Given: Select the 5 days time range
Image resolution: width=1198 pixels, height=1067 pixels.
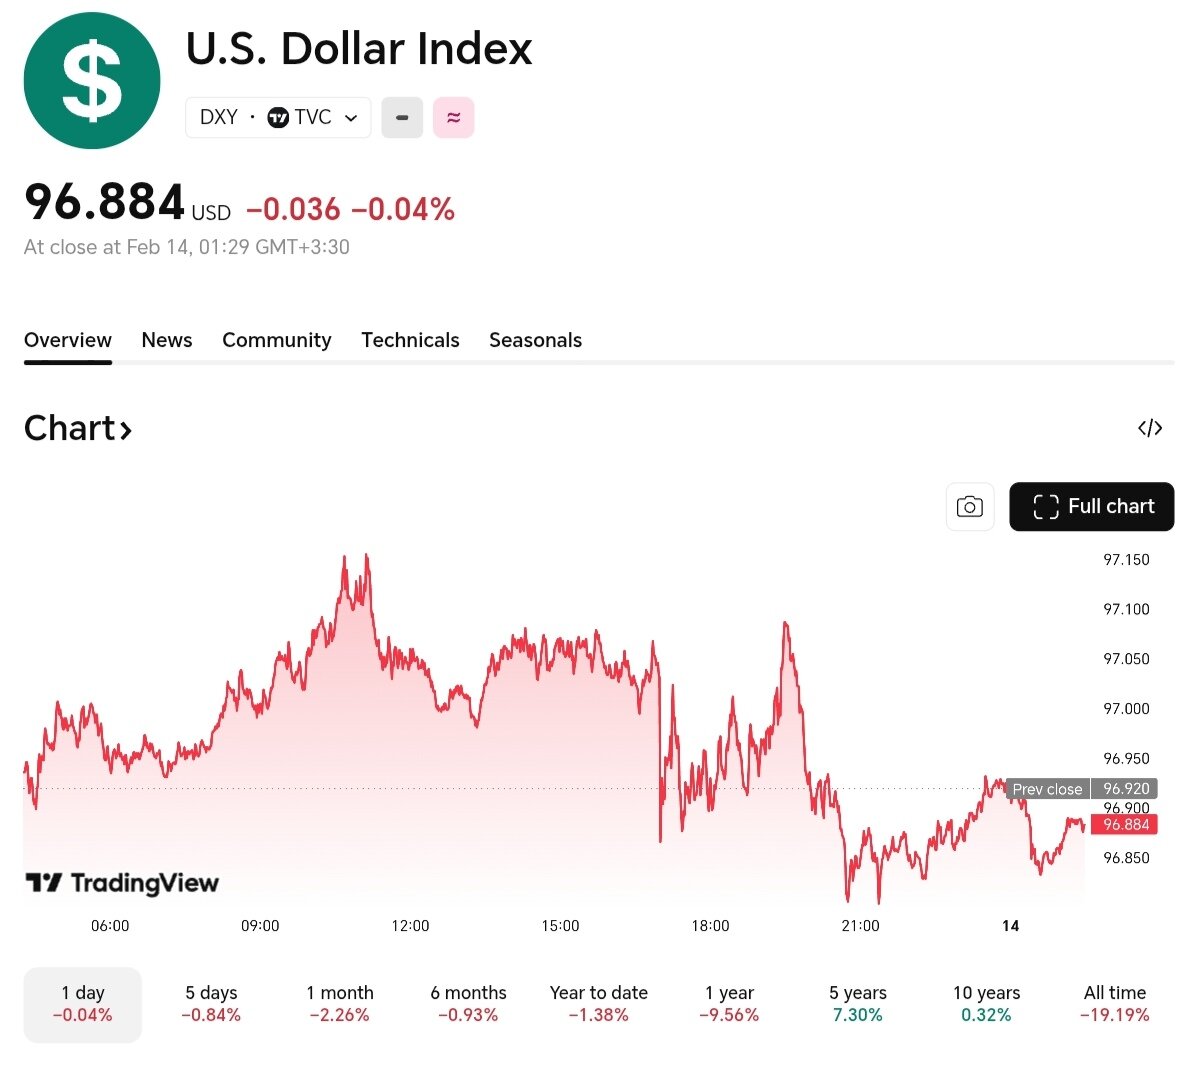Looking at the screenshot, I should (211, 1004).
